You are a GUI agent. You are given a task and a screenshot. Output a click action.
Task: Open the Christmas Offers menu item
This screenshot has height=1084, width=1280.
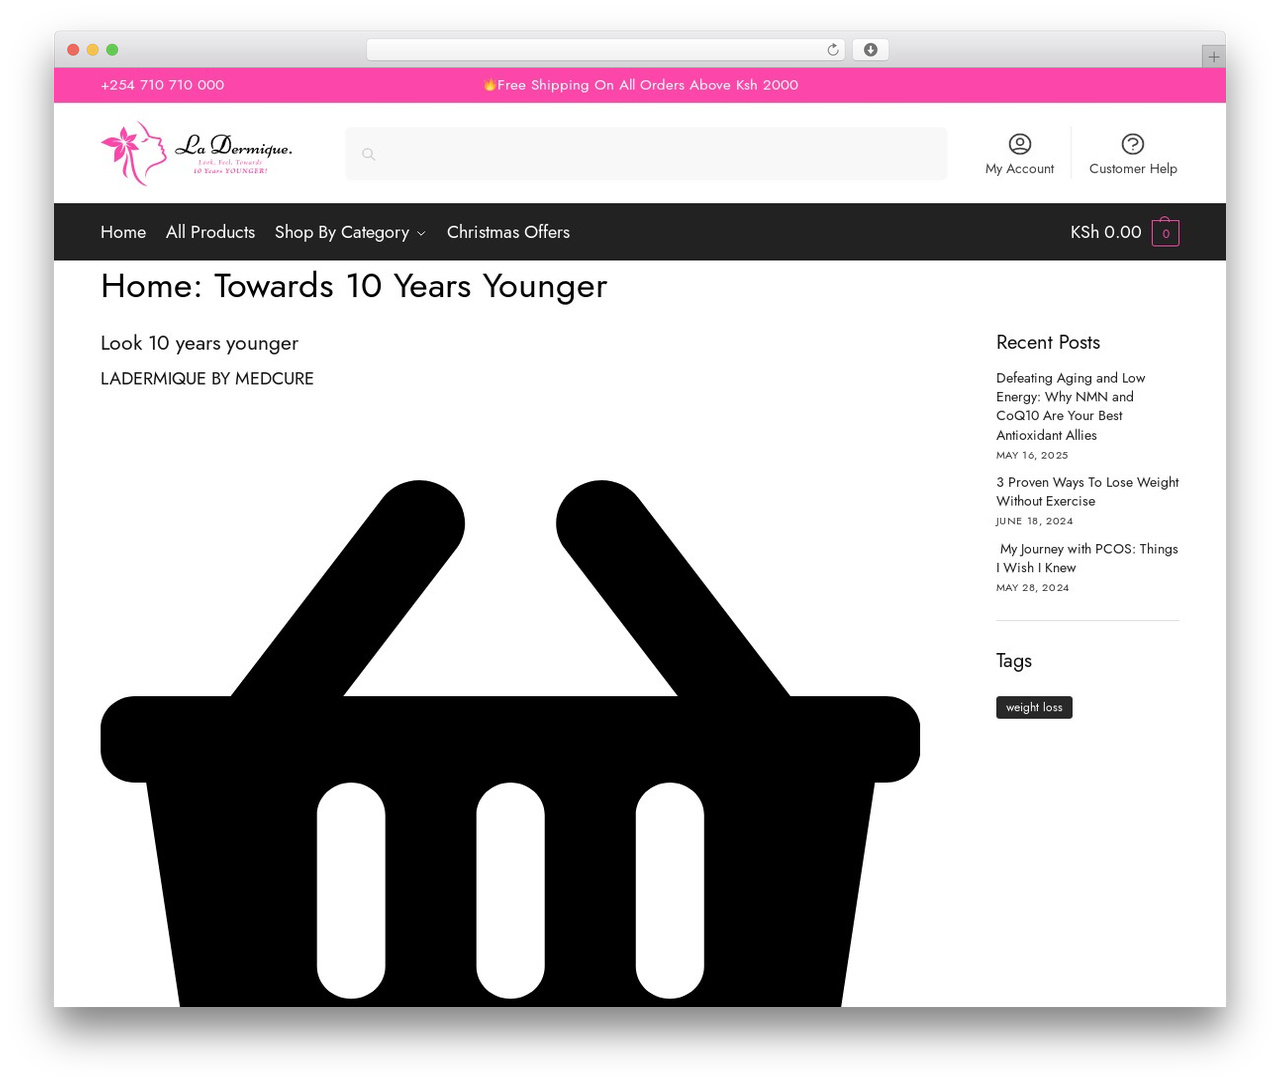[x=508, y=232]
